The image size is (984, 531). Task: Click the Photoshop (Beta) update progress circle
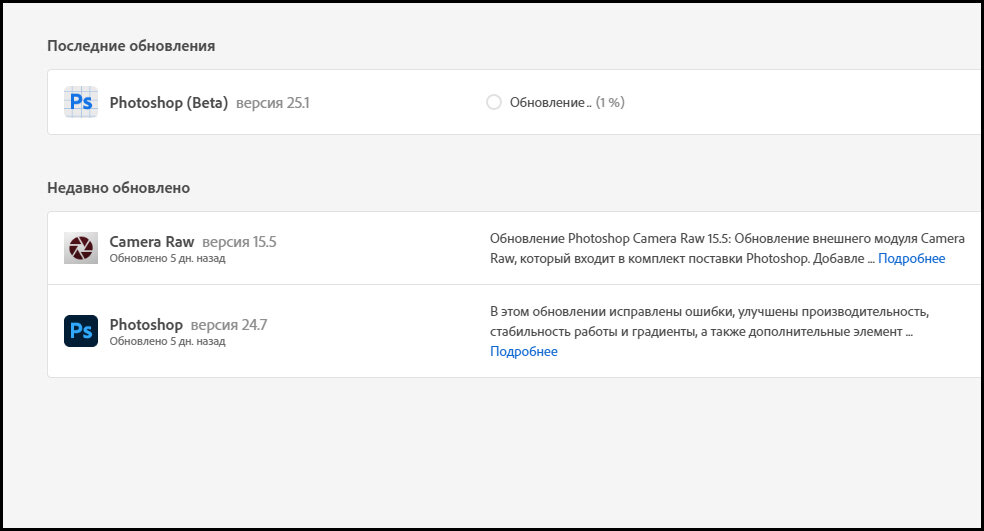pos(494,102)
